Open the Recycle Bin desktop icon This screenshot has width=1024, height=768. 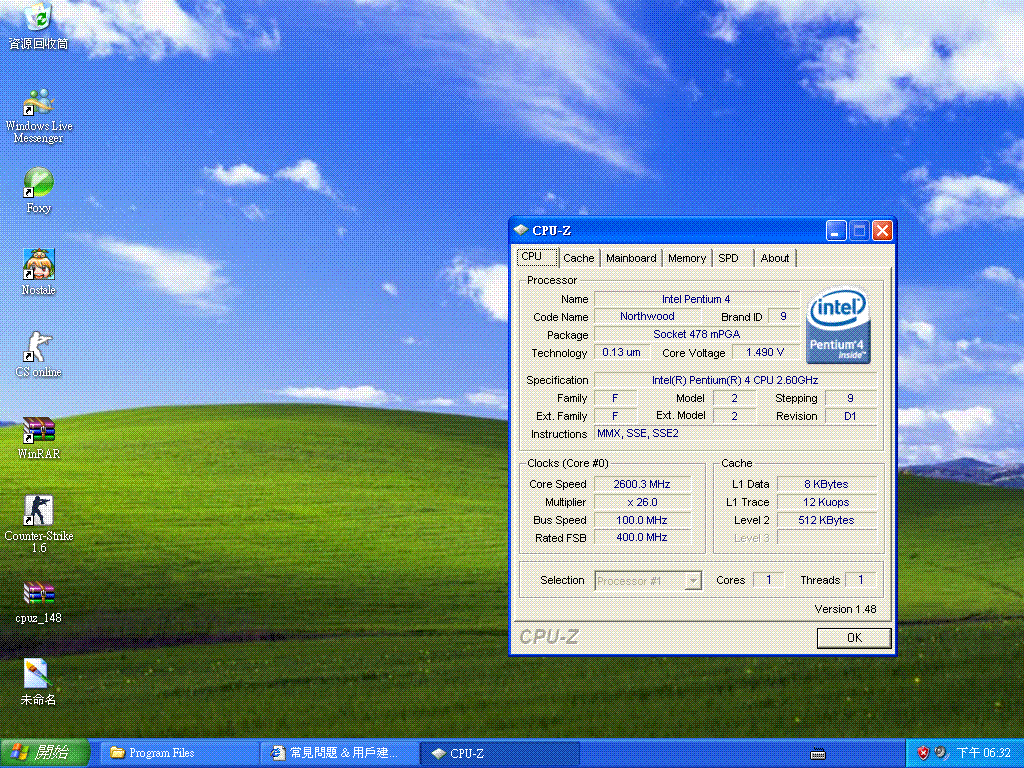coord(38,18)
